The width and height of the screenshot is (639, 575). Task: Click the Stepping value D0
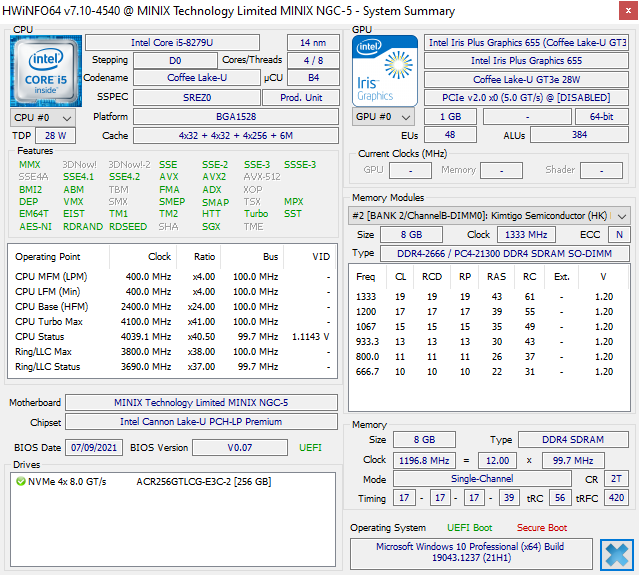tap(175, 60)
